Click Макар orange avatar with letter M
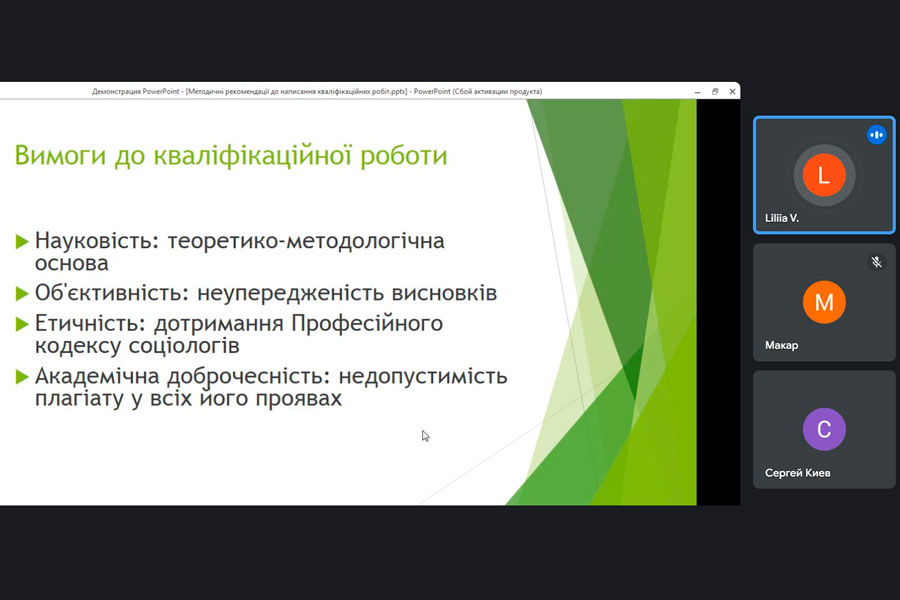This screenshot has width=900, height=600. [x=824, y=302]
